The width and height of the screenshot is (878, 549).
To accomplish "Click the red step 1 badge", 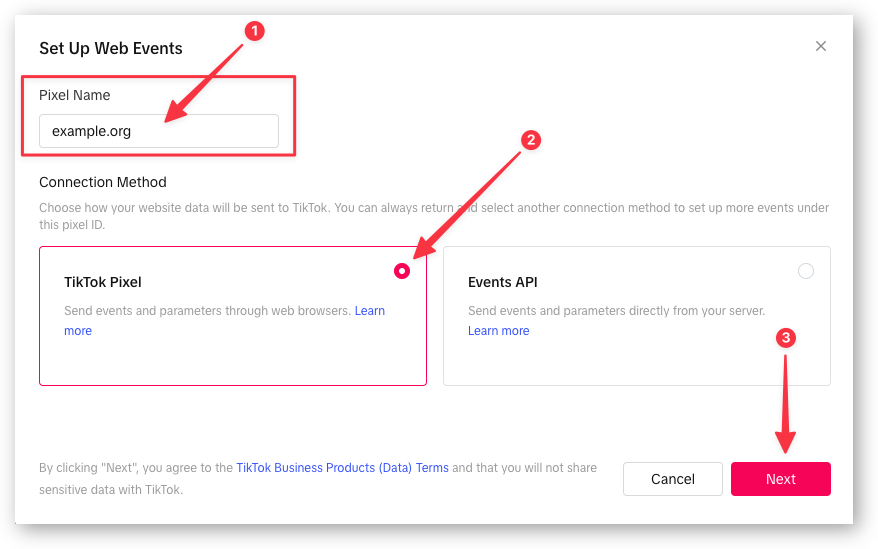I will [x=255, y=31].
